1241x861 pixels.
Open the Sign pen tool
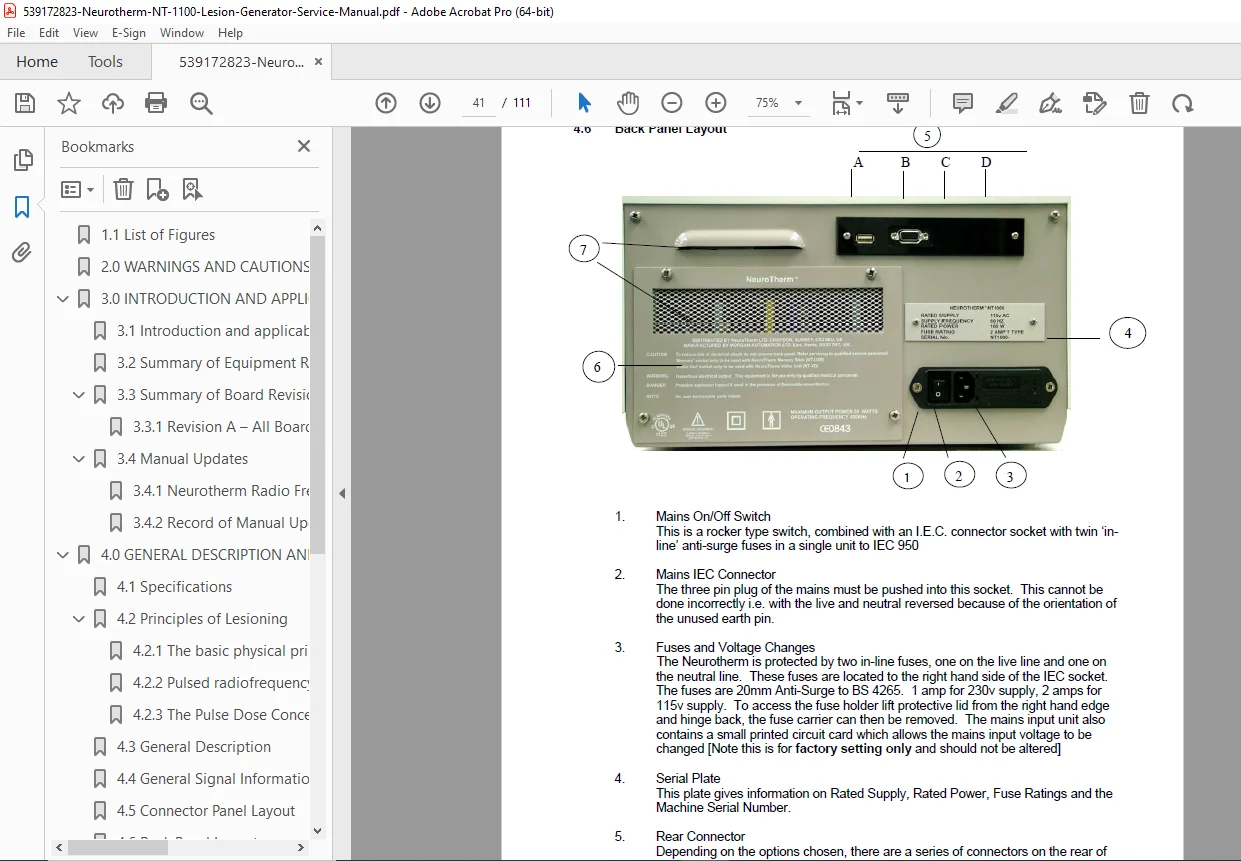click(1050, 103)
